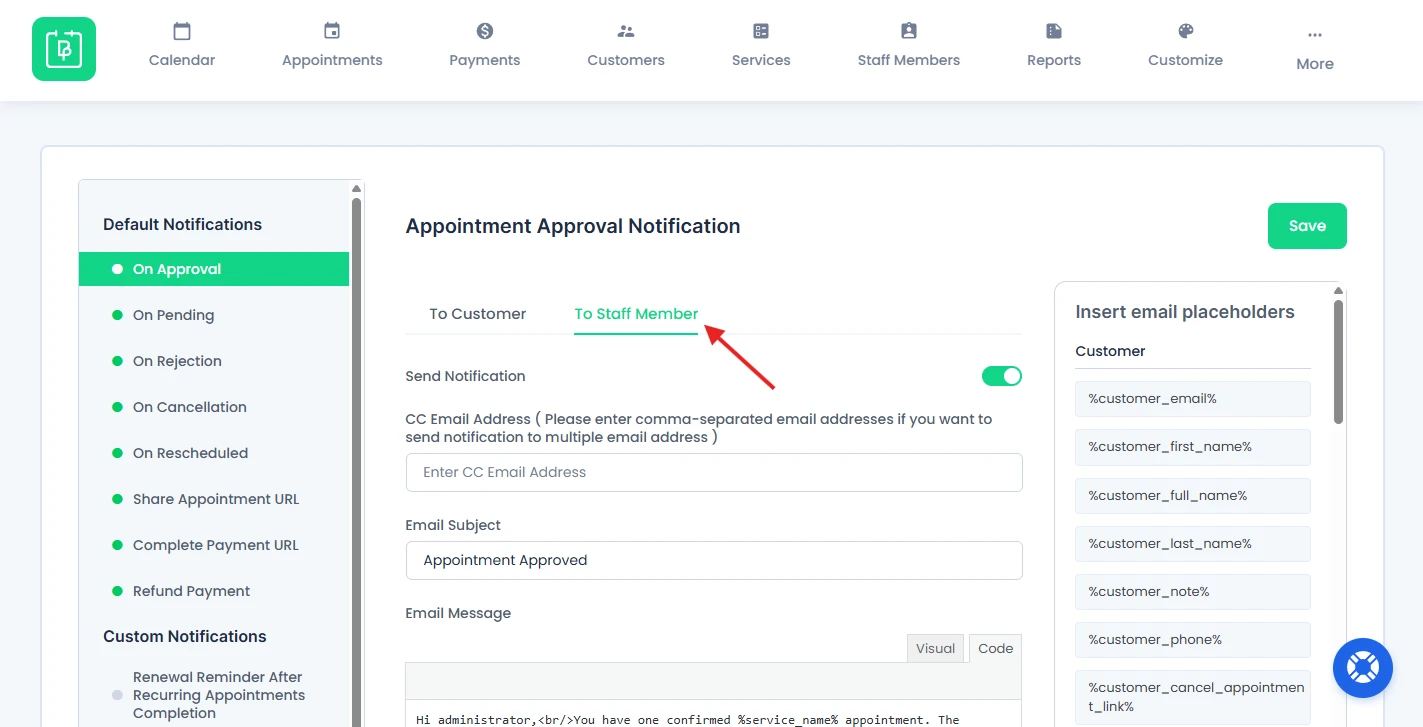
Task: Click the blue help lifebuoy icon
Action: [1363, 668]
